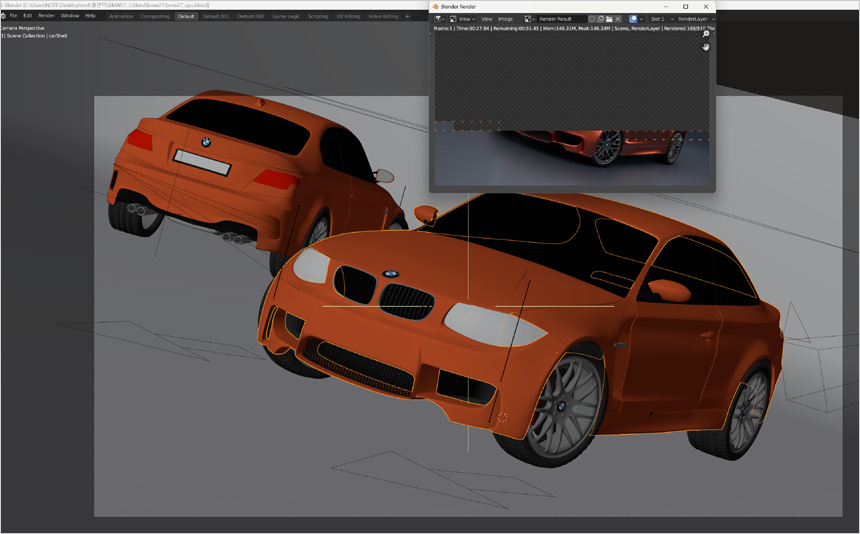This screenshot has width=860, height=534.
Task: Click the new image icon beside Render Result
Action: click(x=600, y=19)
